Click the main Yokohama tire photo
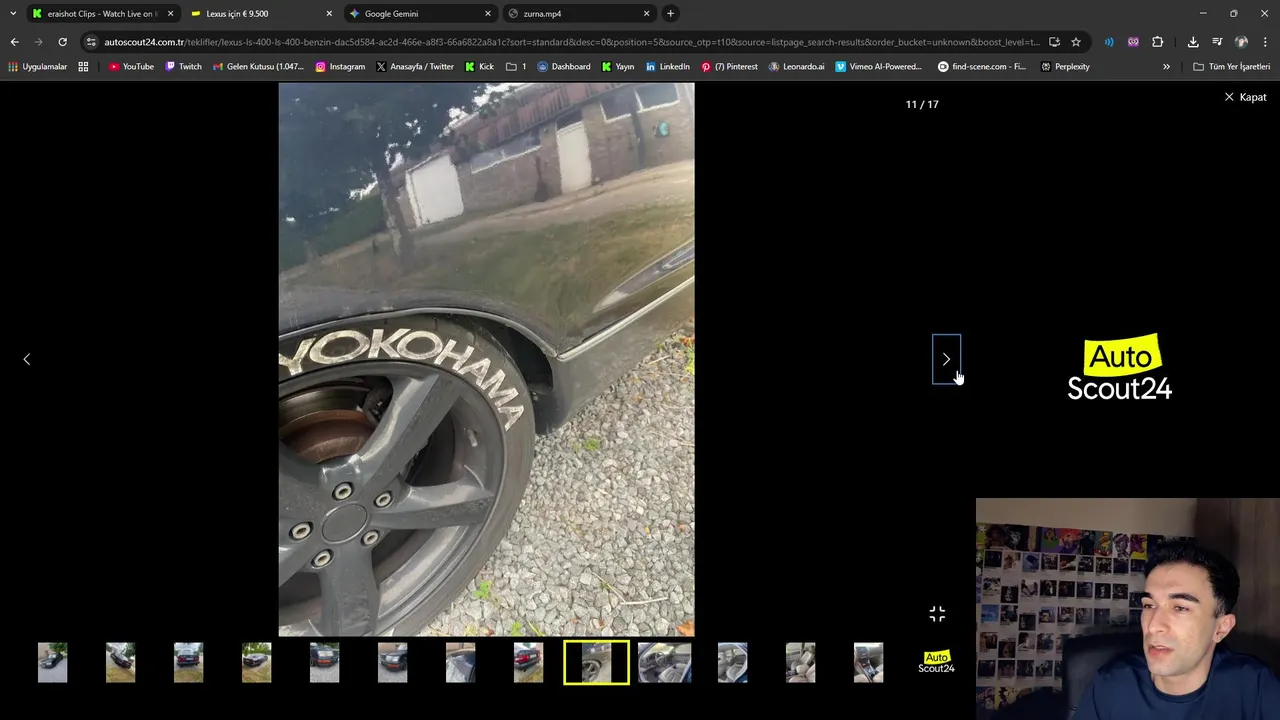Viewport: 1280px width, 720px height. pyautogui.click(x=486, y=359)
